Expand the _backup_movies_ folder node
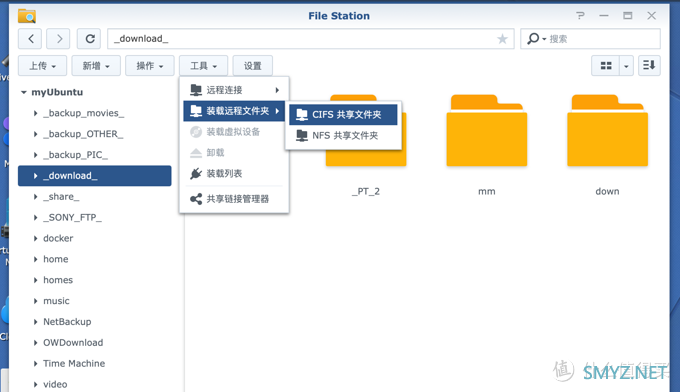This screenshot has width=680, height=392. (36, 113)
